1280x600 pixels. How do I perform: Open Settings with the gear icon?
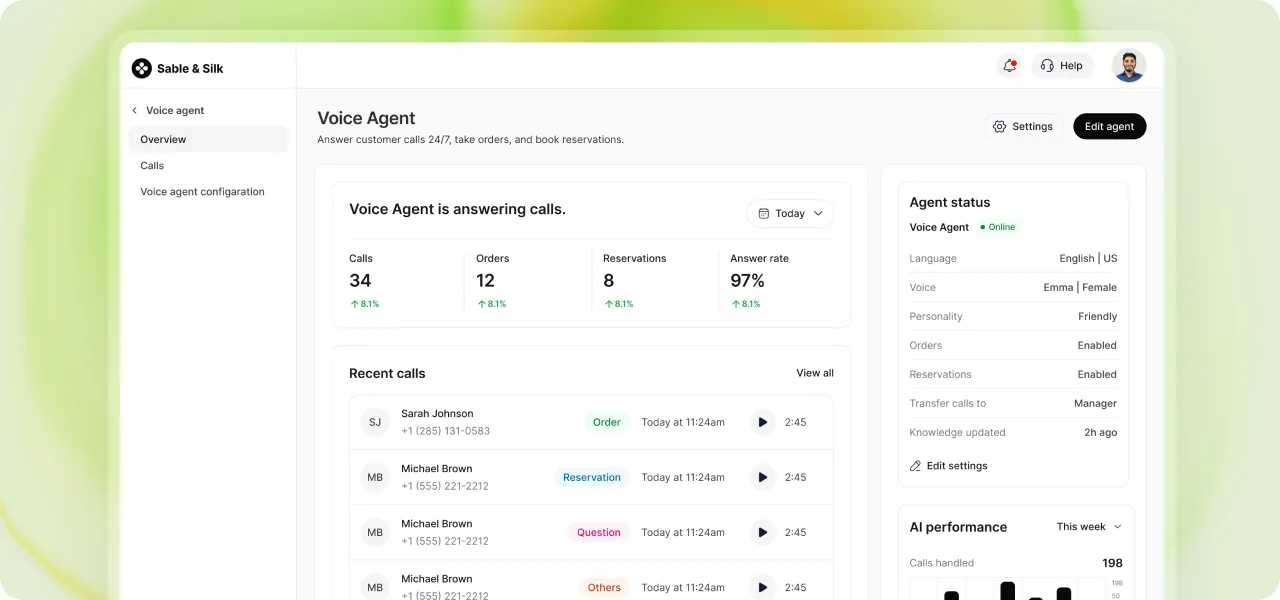tap(1022, 126)
